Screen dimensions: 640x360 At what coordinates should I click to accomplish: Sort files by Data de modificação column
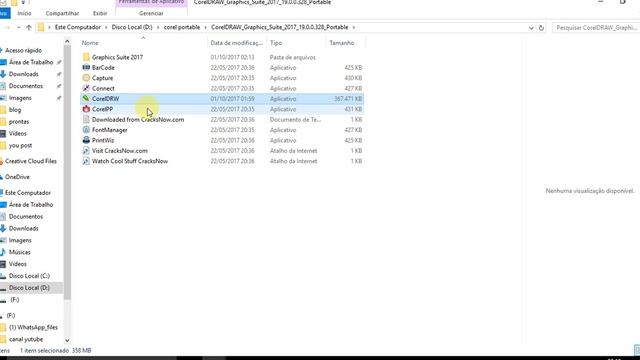point(236,43)
